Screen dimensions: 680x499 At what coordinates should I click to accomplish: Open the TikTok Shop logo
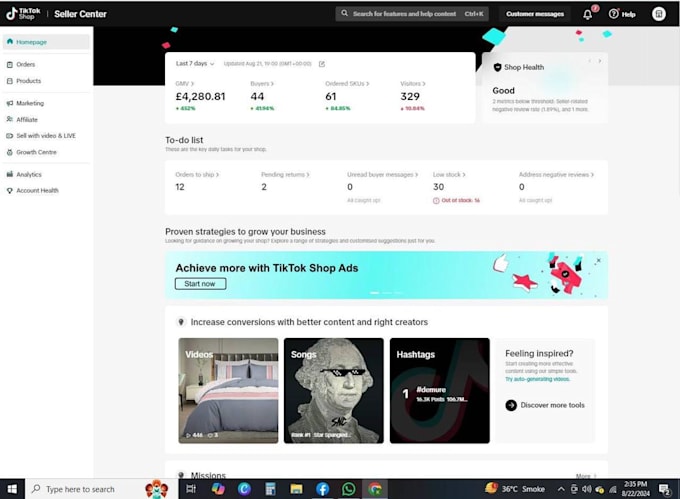(23, 14)
